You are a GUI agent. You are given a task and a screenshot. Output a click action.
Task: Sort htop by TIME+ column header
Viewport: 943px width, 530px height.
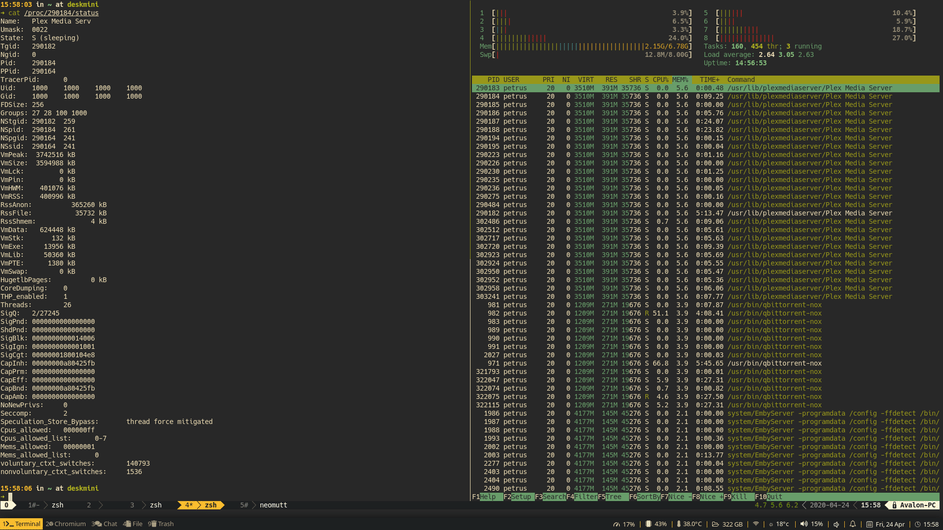(710, 79)
